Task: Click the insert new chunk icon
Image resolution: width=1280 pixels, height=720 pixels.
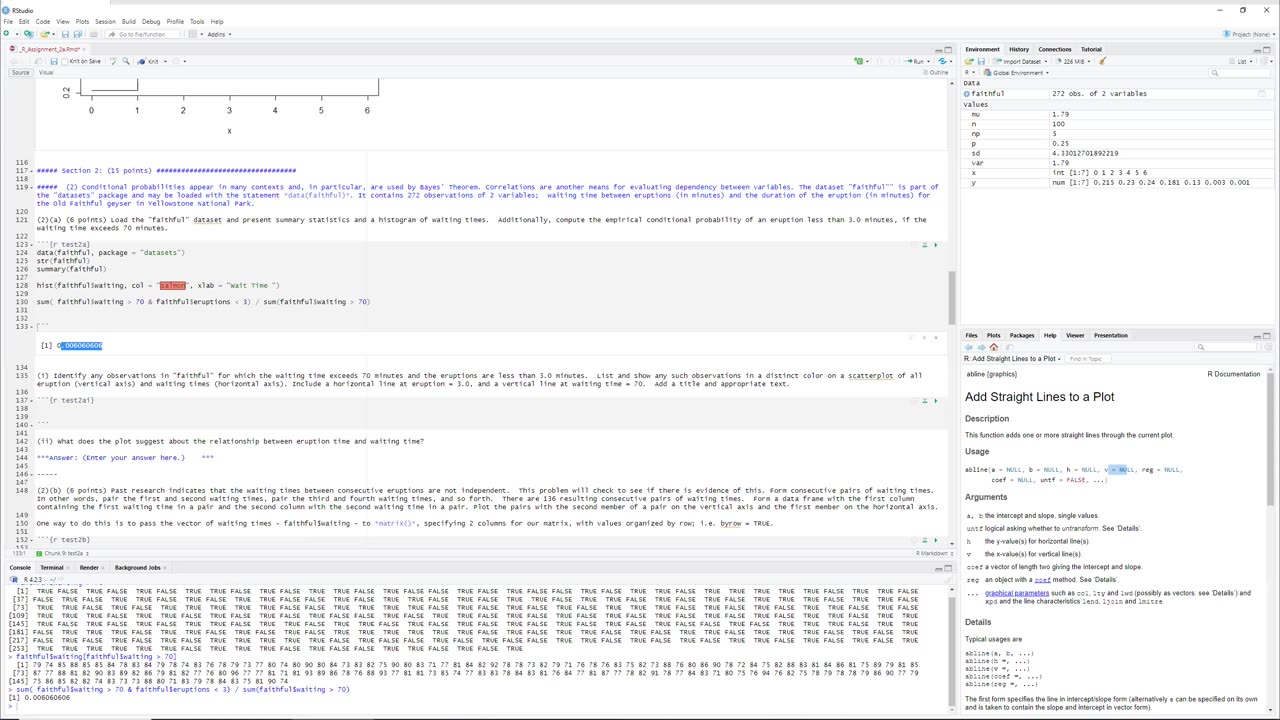Action: click(x=859, y=61)
